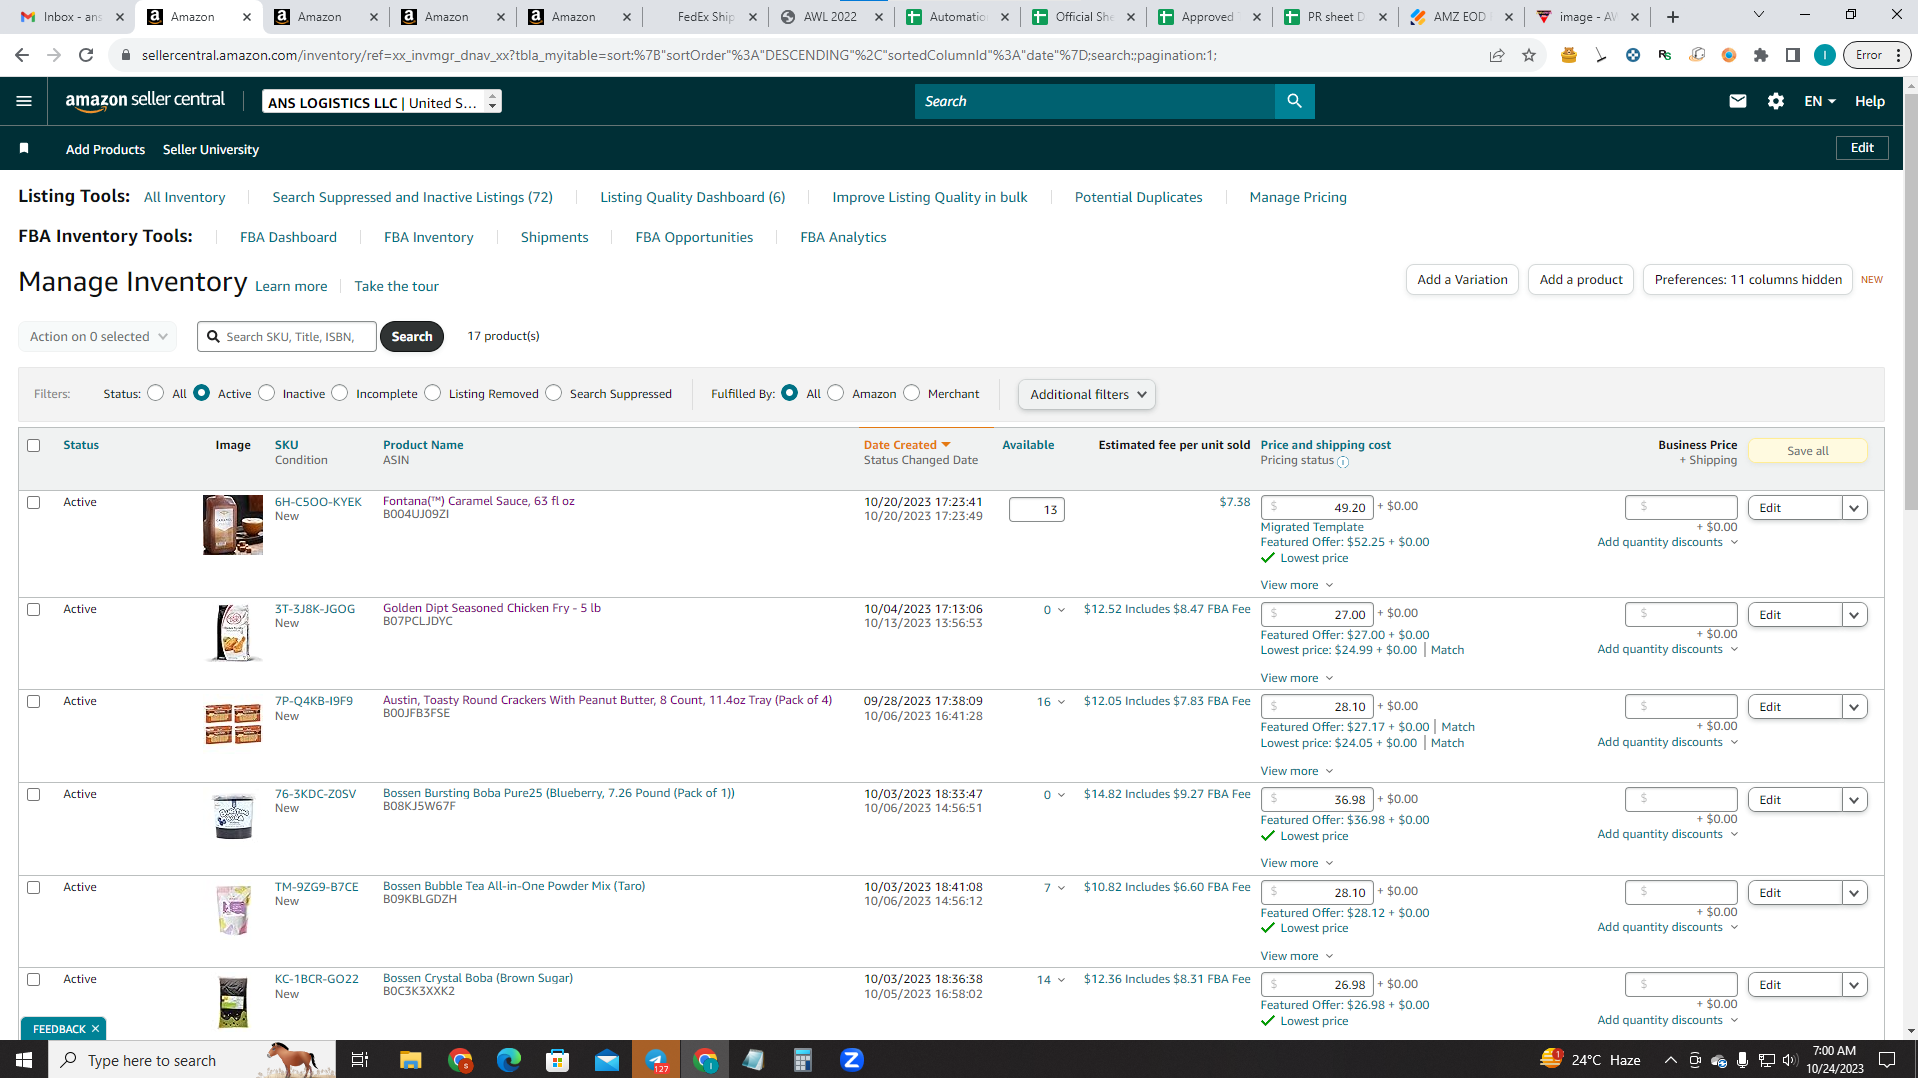Open the Mail app in taskbar
The height and width of the screenshot is (1078, 1918).
[606, 1059]
